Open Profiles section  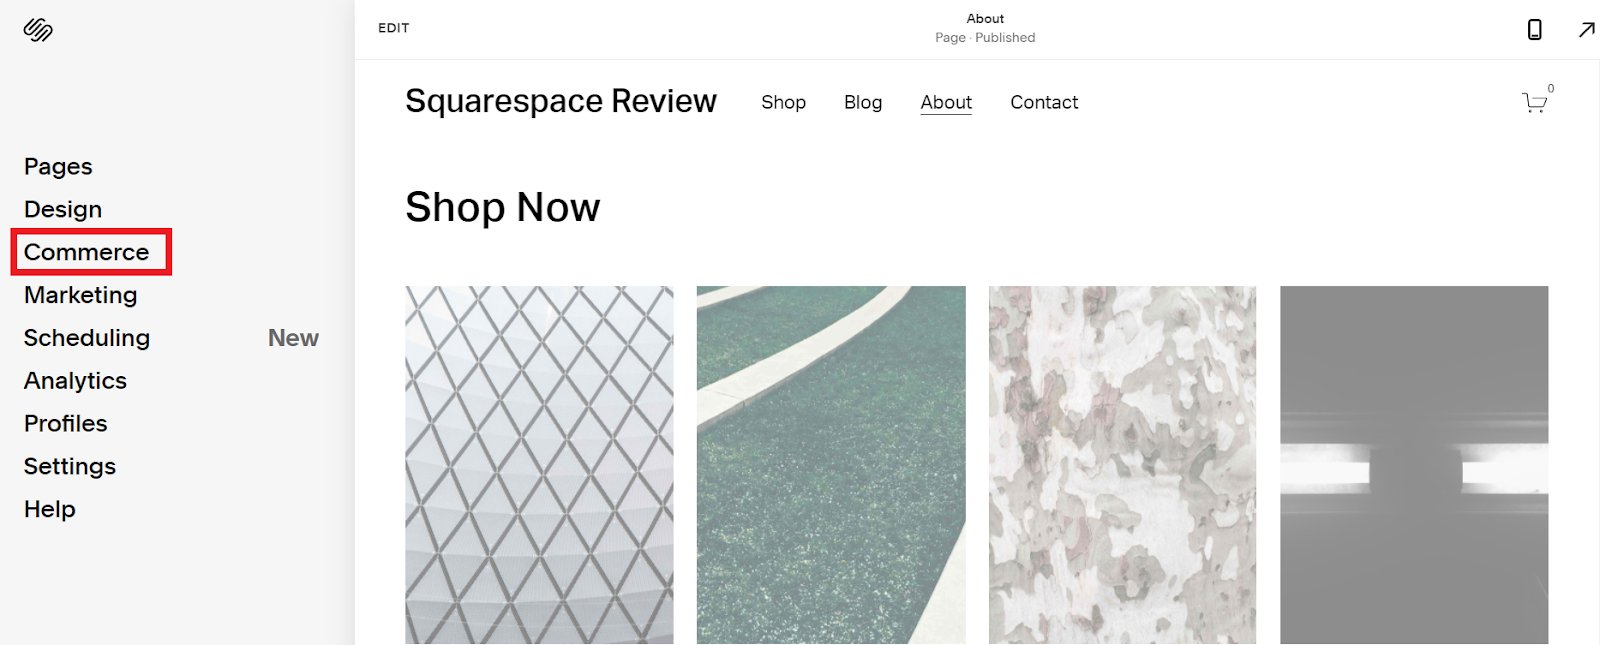pos(66,423)
